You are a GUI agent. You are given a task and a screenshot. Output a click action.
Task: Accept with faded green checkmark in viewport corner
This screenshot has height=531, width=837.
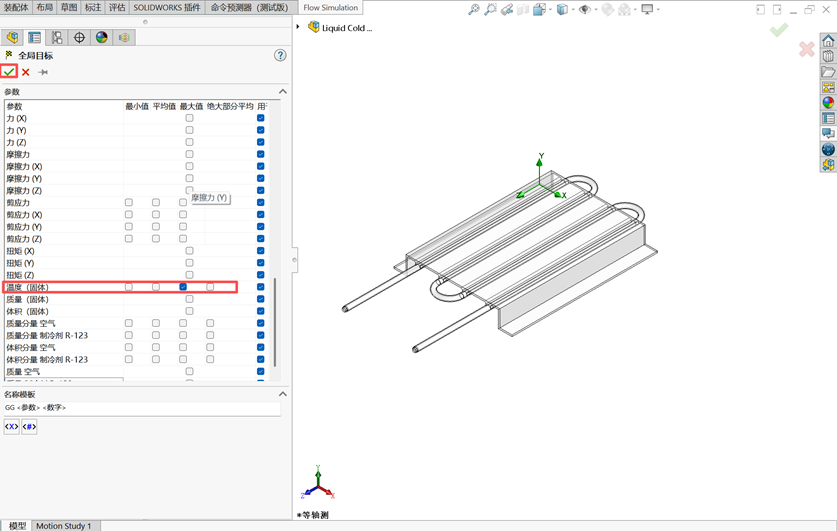779,30
